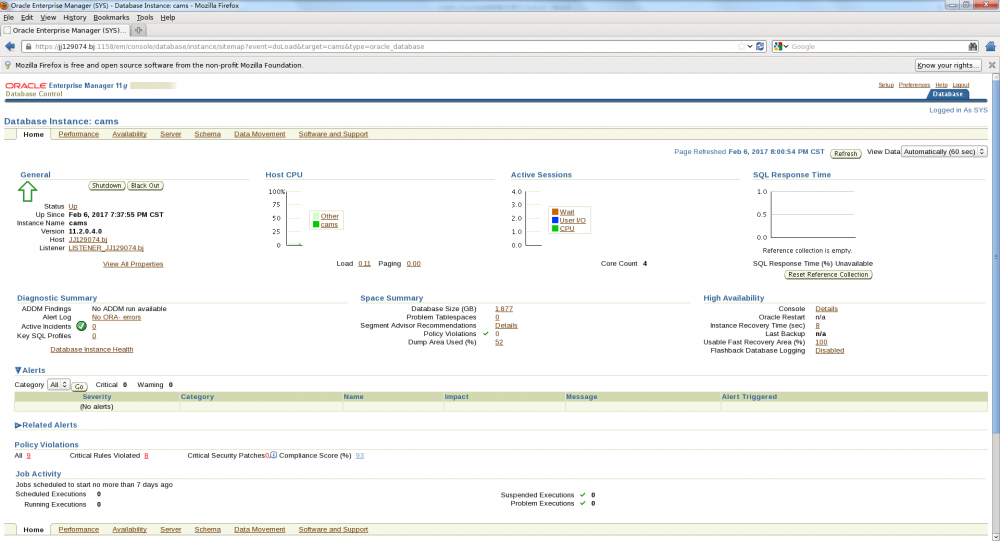
Task: Click the bookmark star in address bar
Action: (x=741, y=46)
